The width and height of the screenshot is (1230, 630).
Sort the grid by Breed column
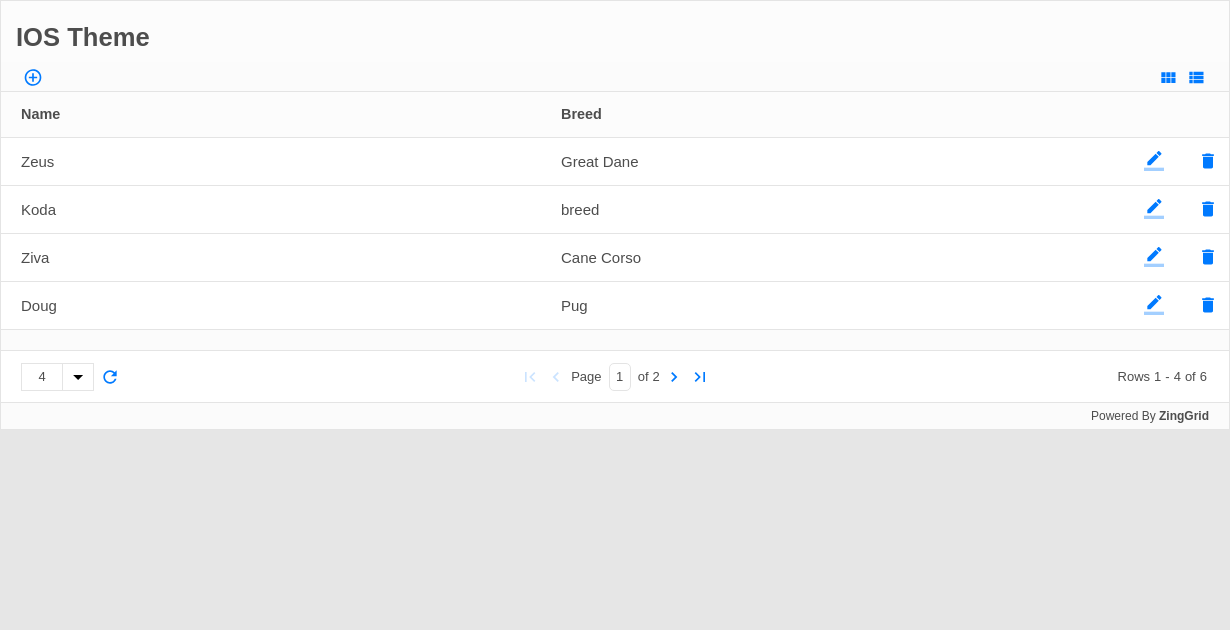pos(581,114)
